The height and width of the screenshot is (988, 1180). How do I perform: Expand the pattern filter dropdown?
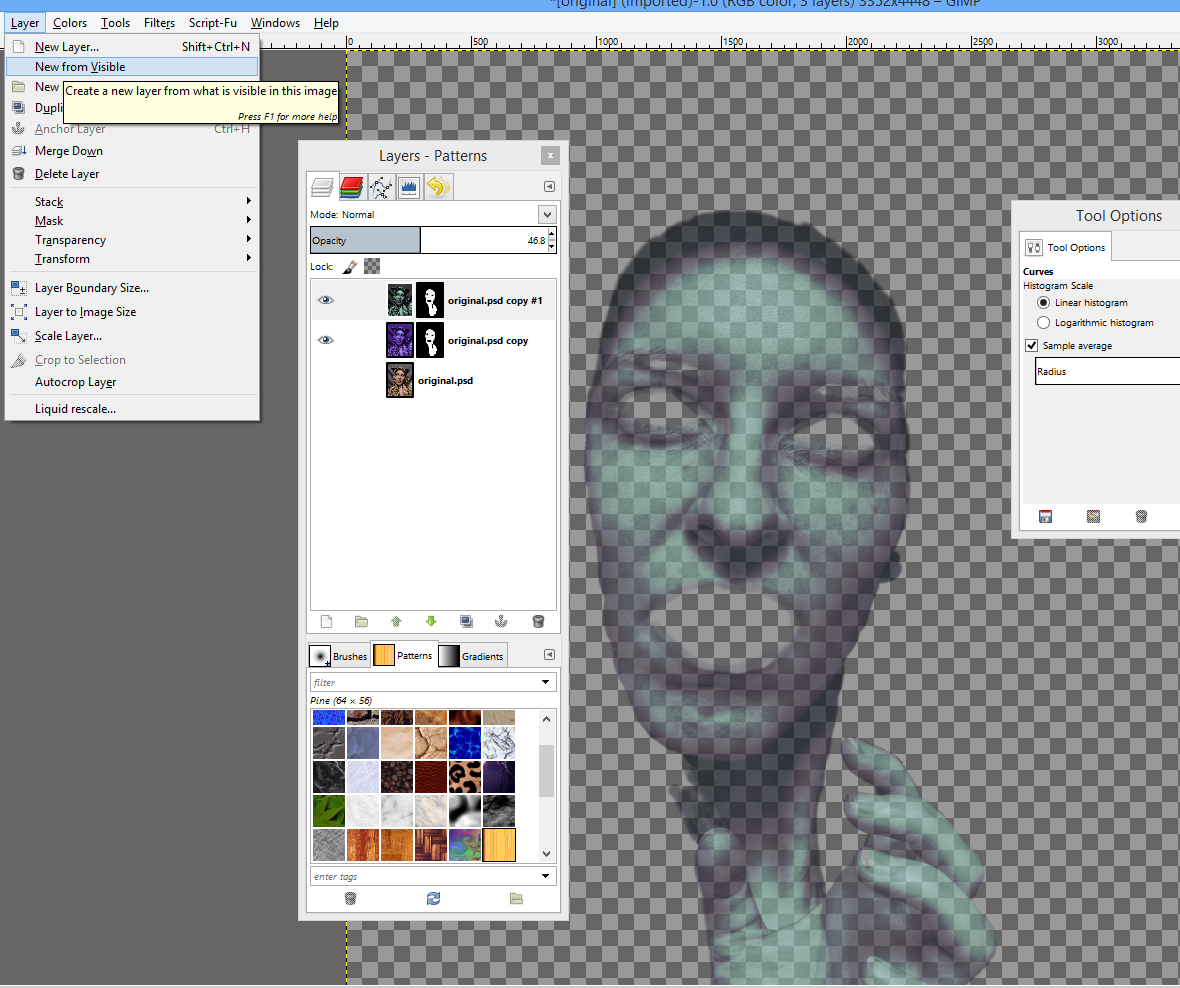[x=546, y=681]
